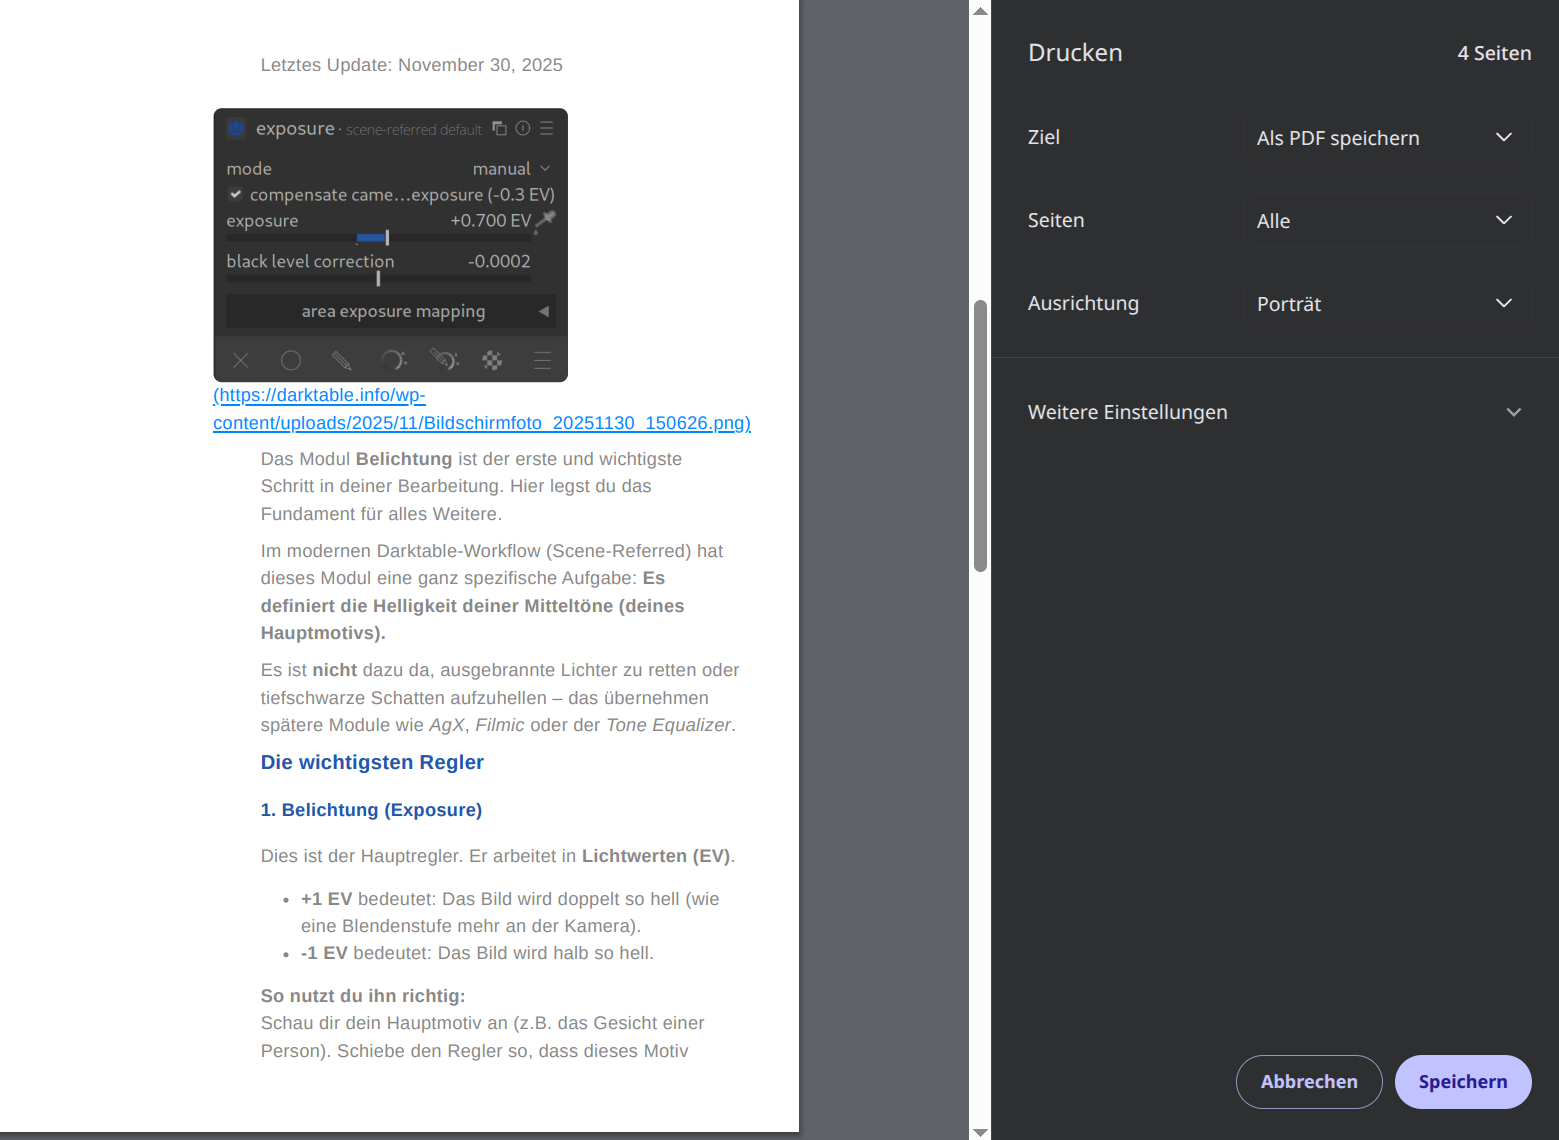The width and height of the screenshot is (1559, 1140).
Task: Click the preview scrollbar down arrow
Action: click(x=980, y=1131)
